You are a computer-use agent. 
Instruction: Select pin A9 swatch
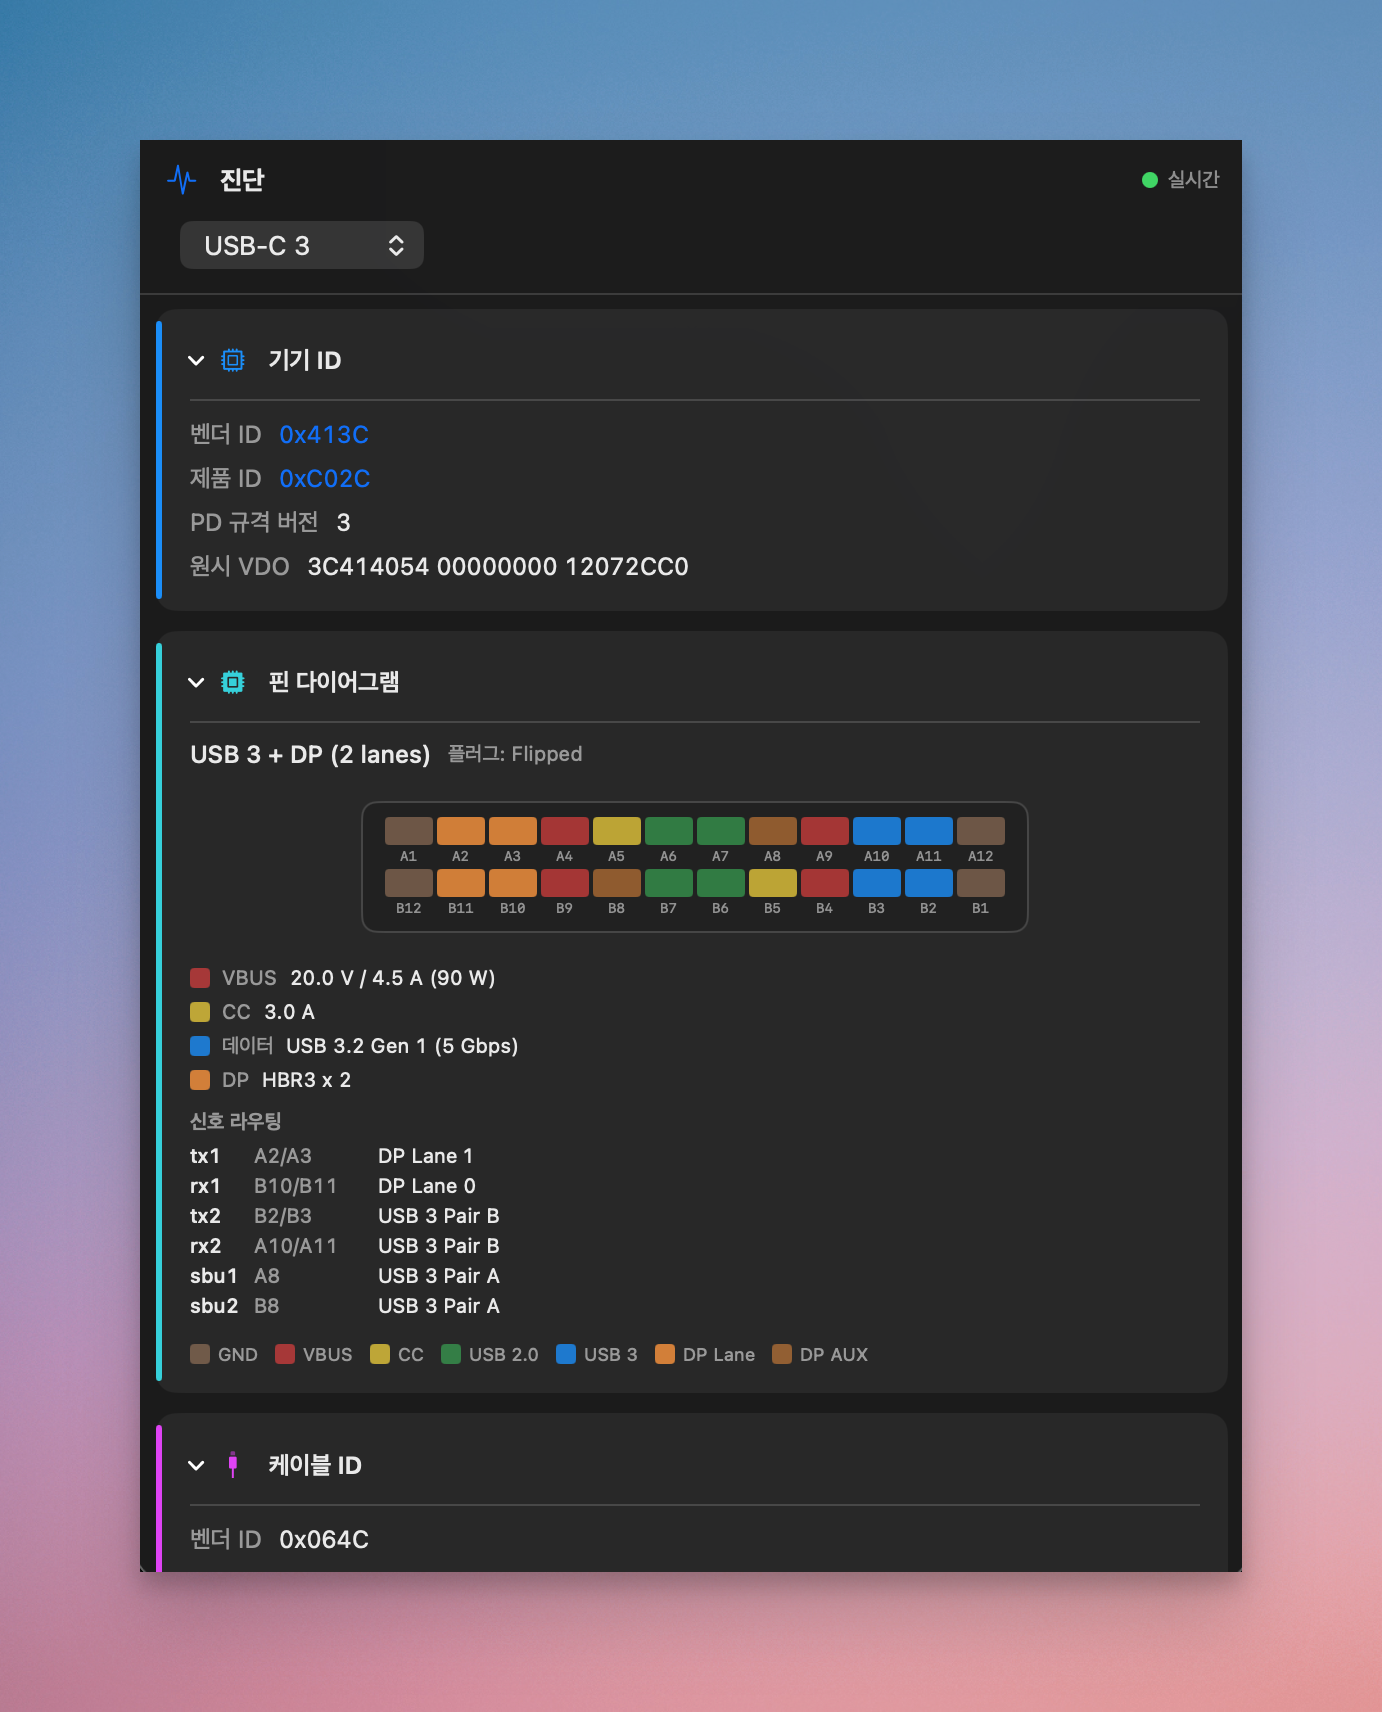[825, 831]
